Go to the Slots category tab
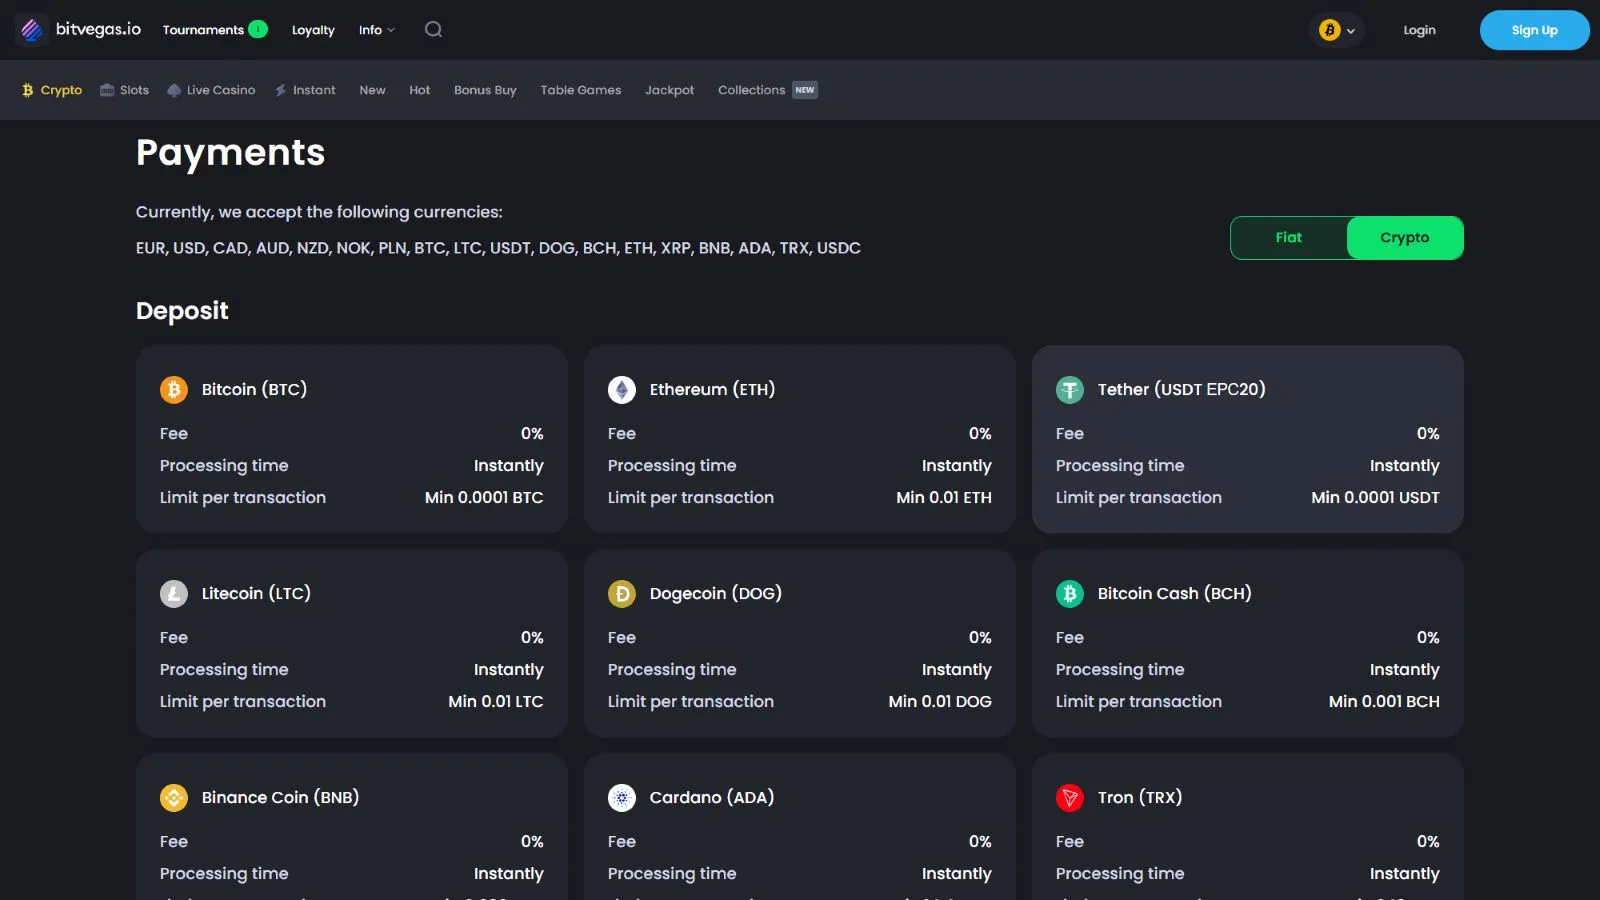Viewport: 1600px width, 900px height. click(125, 90)
